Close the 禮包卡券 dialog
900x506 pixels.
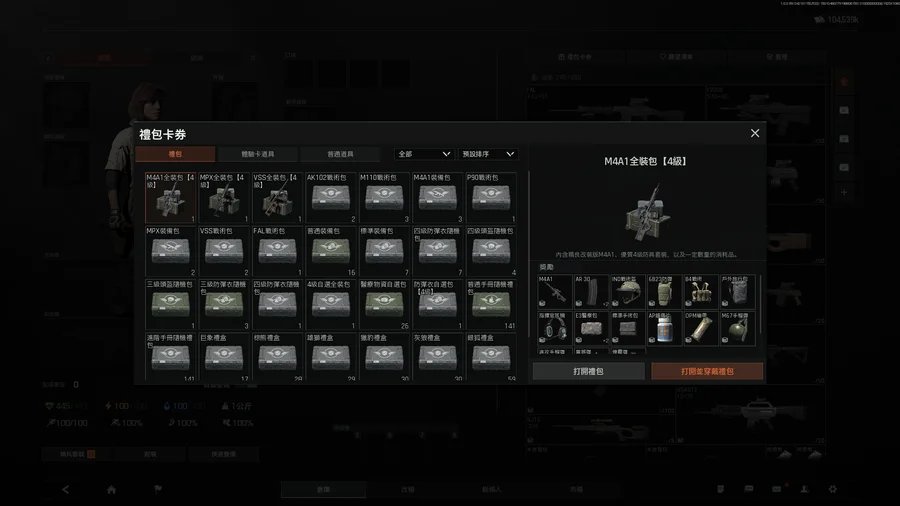point(755,133)
